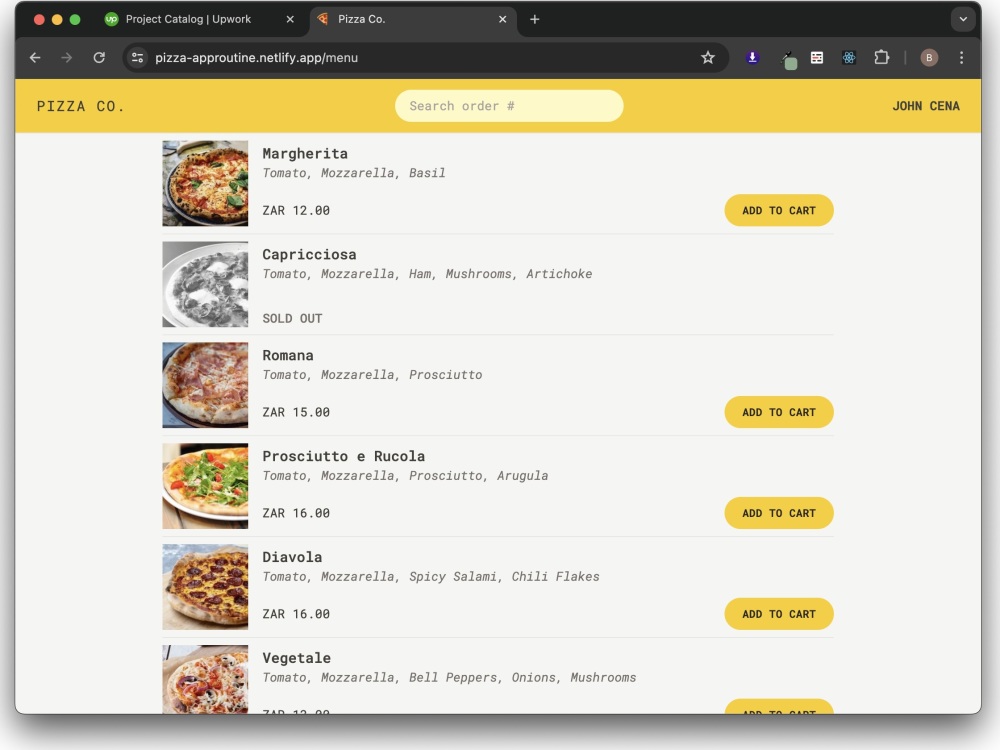This screenshot has width=1000, height=750.
Task: Click the PIZZA CO. logo link
Action: pyautogui.click(x=80, y=107)
